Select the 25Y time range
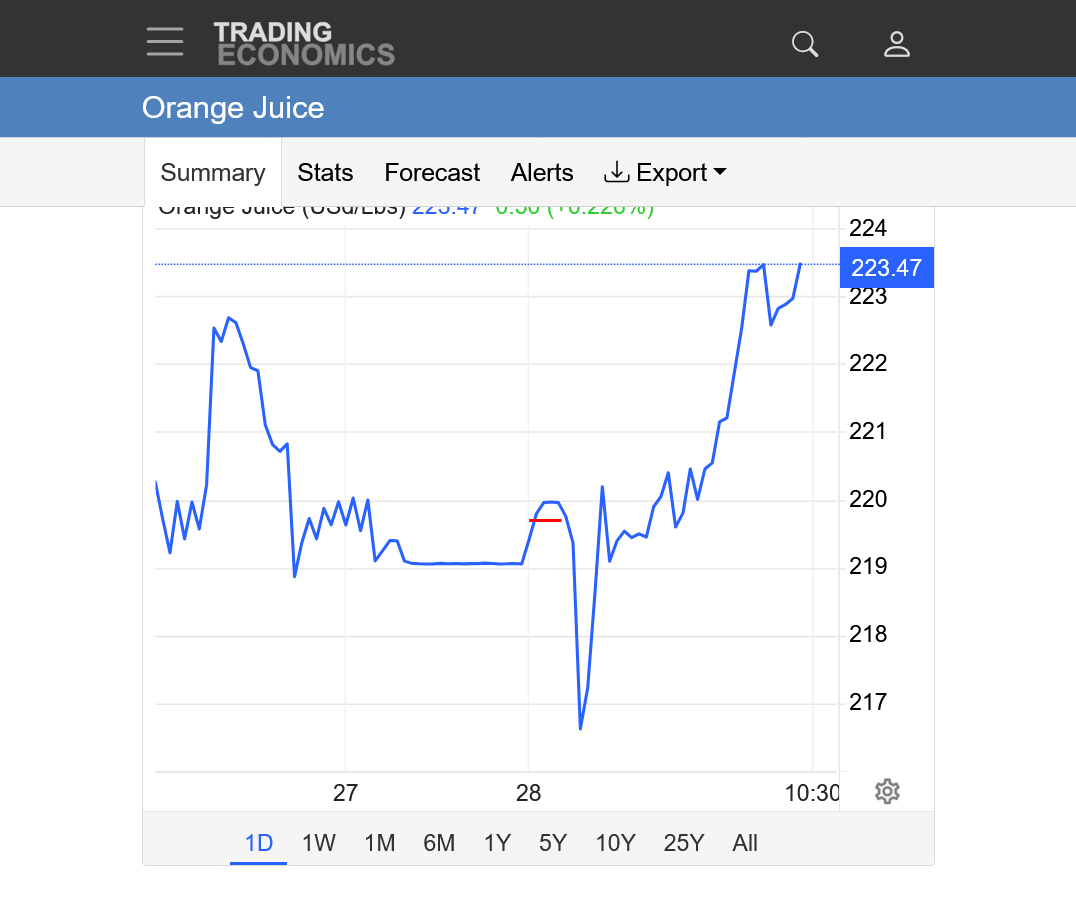Image resolution: width=1076 pixels, height=901 pixels. [x=684, y=843]
